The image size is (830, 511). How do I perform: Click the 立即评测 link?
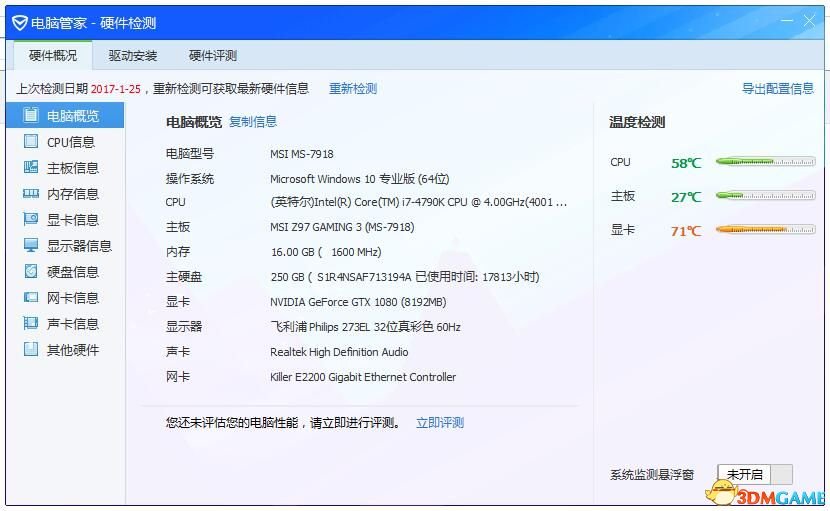click(440, 423)
